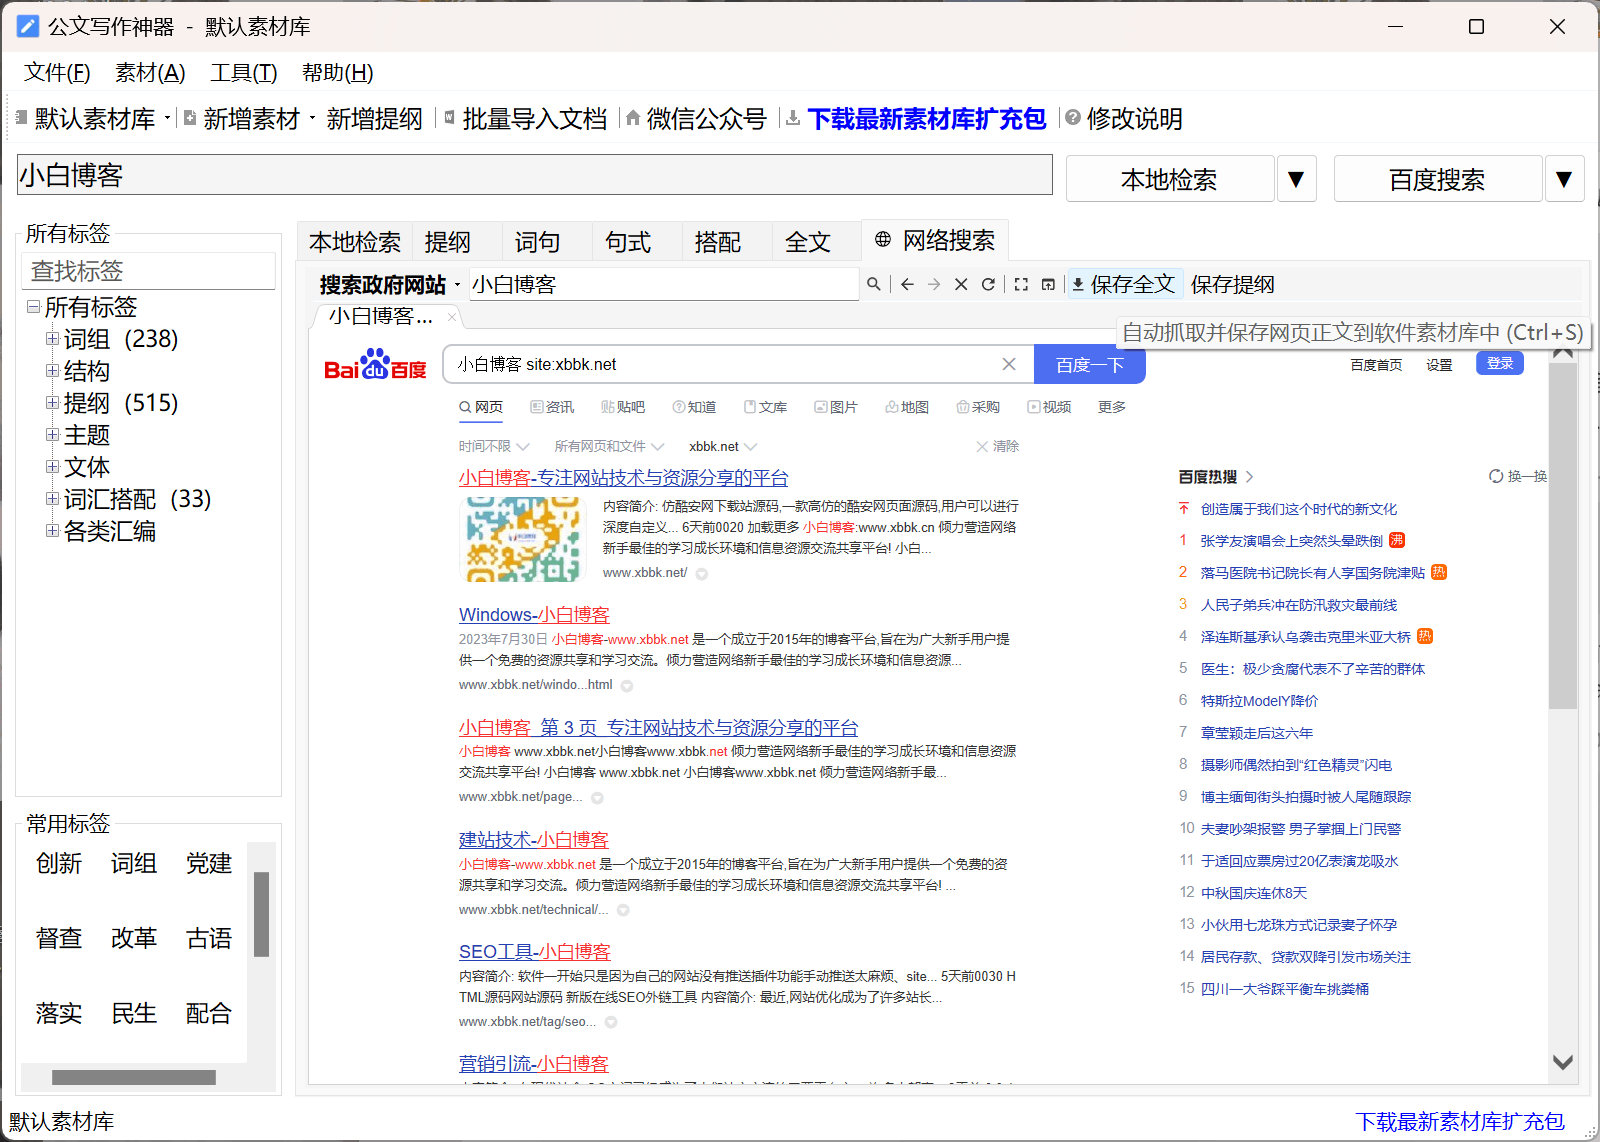
Task: Open the 工具(T) menu
Action: click(243, 73)
